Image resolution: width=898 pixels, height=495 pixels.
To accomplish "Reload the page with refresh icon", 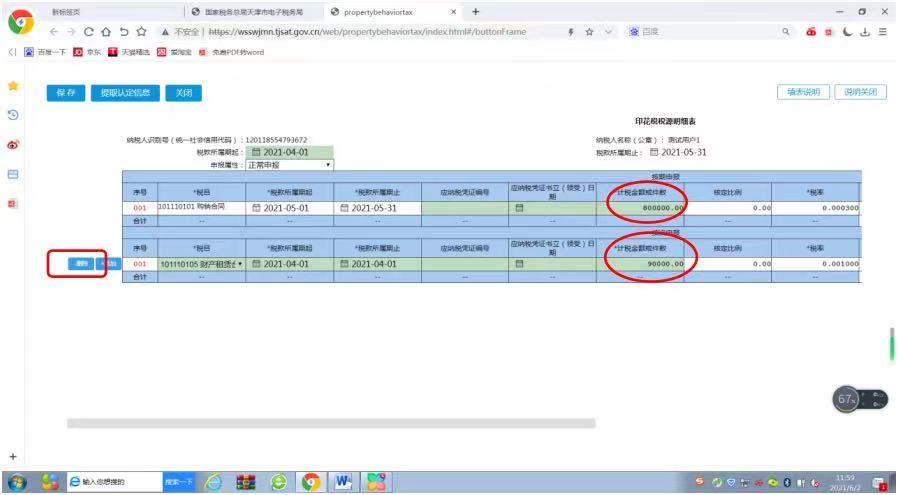I will click(x=88, y=32).
